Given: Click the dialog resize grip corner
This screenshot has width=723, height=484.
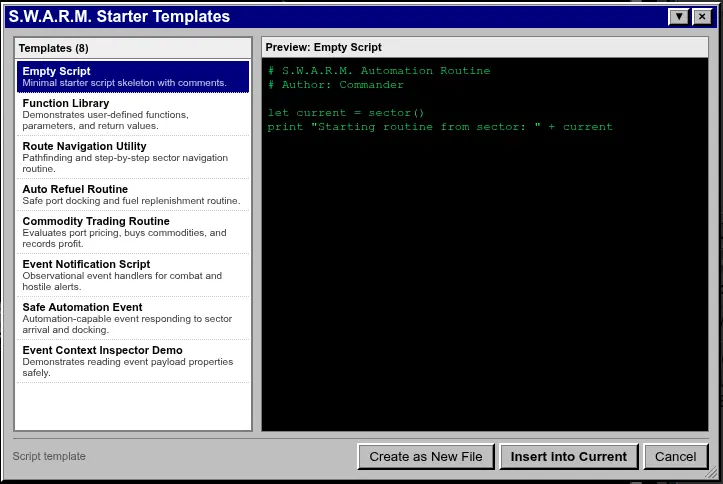Looking at the screenshot, I should click(x=713, y=473).
